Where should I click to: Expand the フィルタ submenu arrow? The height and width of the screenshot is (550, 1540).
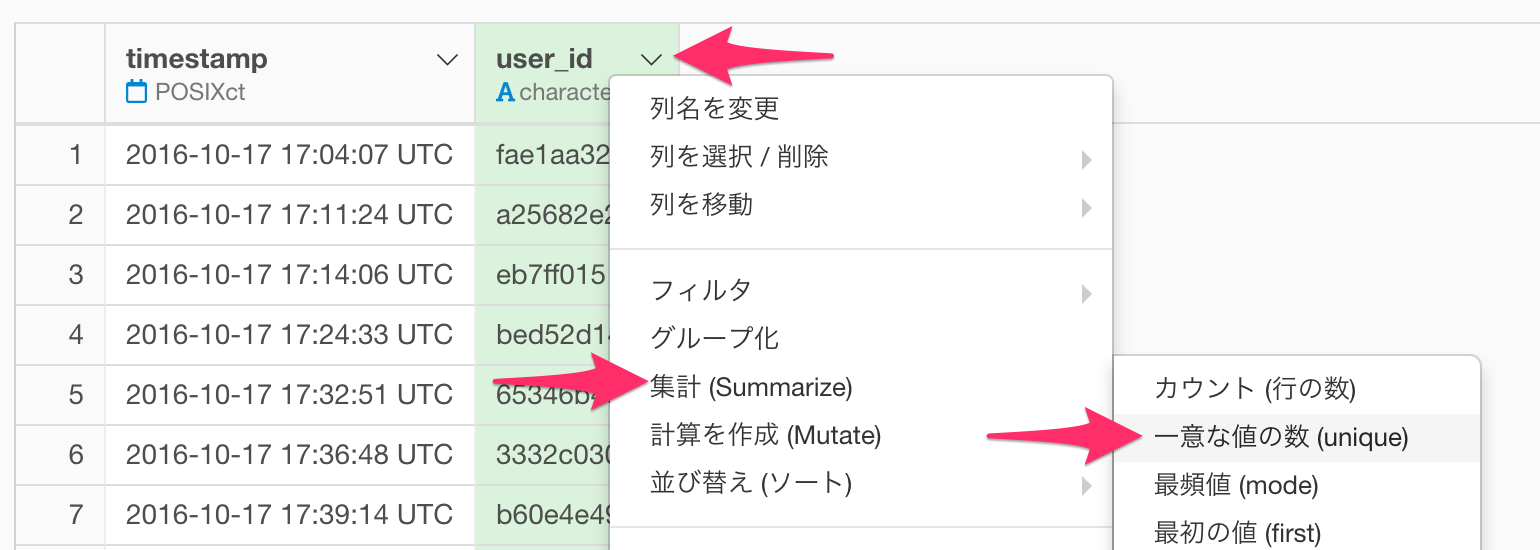pyautogui.click(x=1086, y=294)
